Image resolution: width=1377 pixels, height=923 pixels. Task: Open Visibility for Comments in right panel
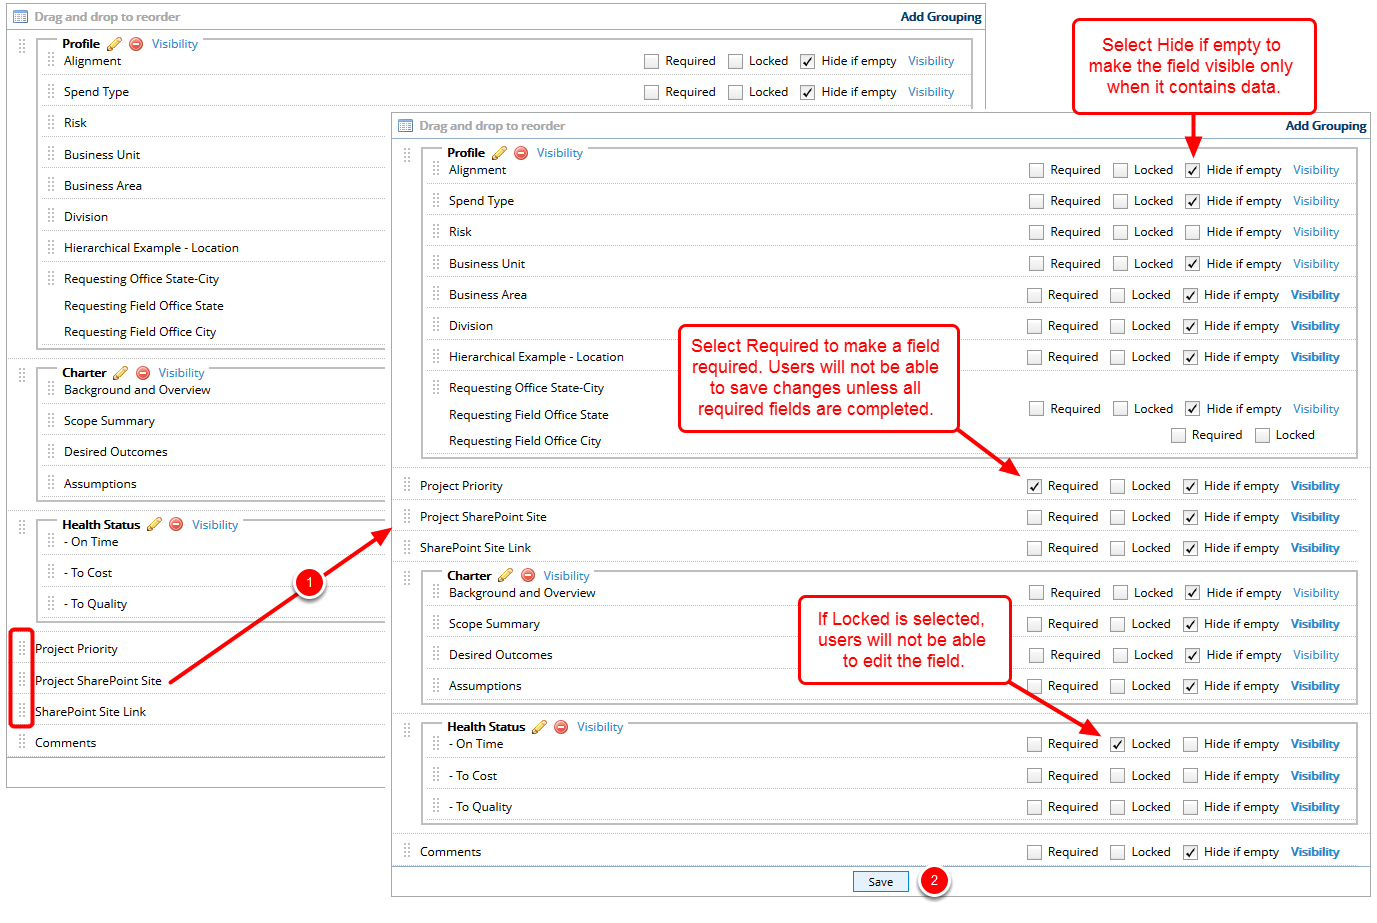coord(1315,852)
